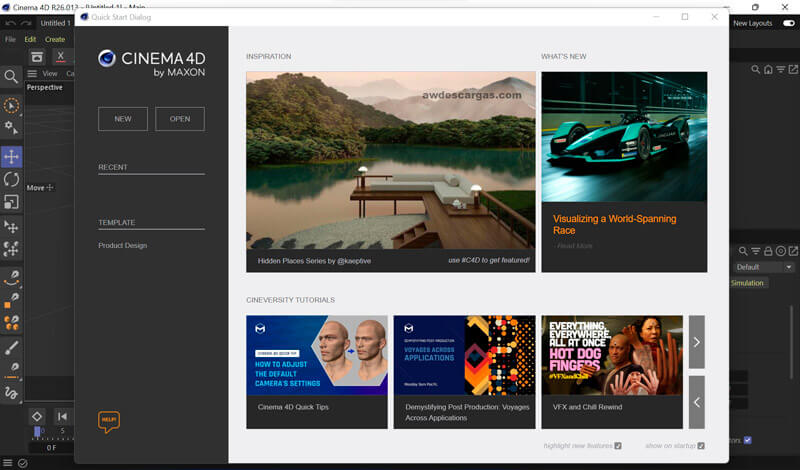
Task: Click the undo arrow
Action: click(x=10, y=23)
